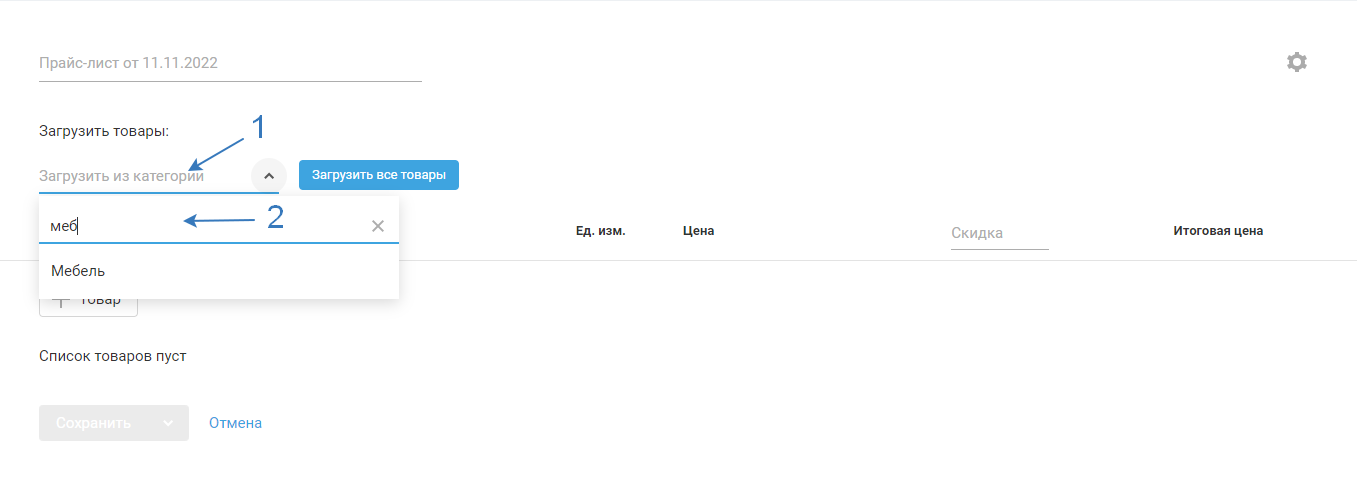Click the annotation number 2 marker

pyautogui.click(x=275, y=218)
